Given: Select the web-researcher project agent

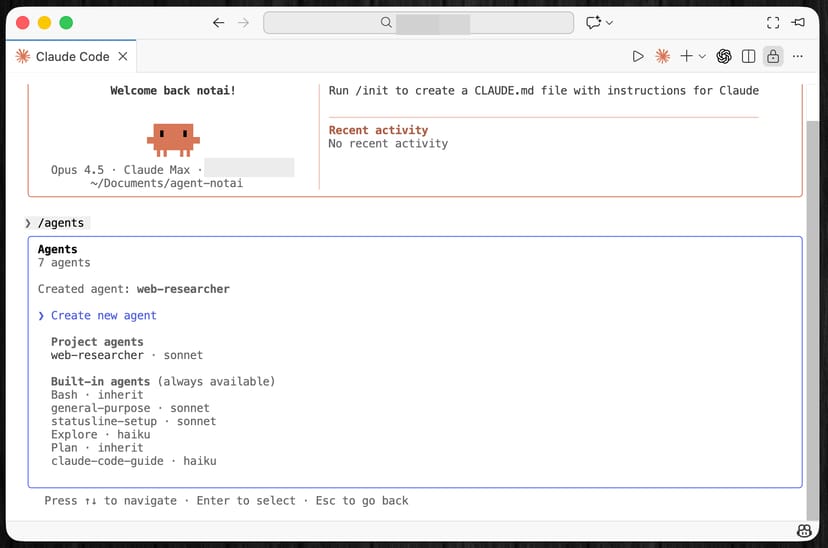Looking at the screenshot, I should click(97, 355).
